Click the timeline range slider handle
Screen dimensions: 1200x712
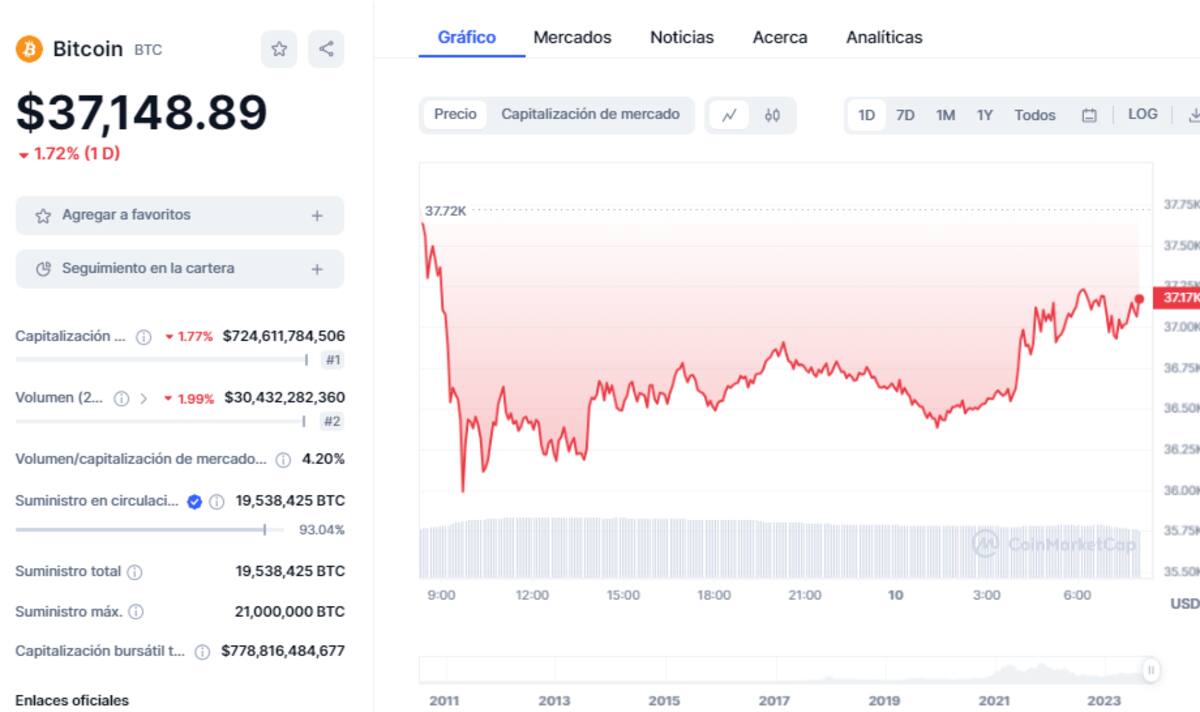(1151, 670)
